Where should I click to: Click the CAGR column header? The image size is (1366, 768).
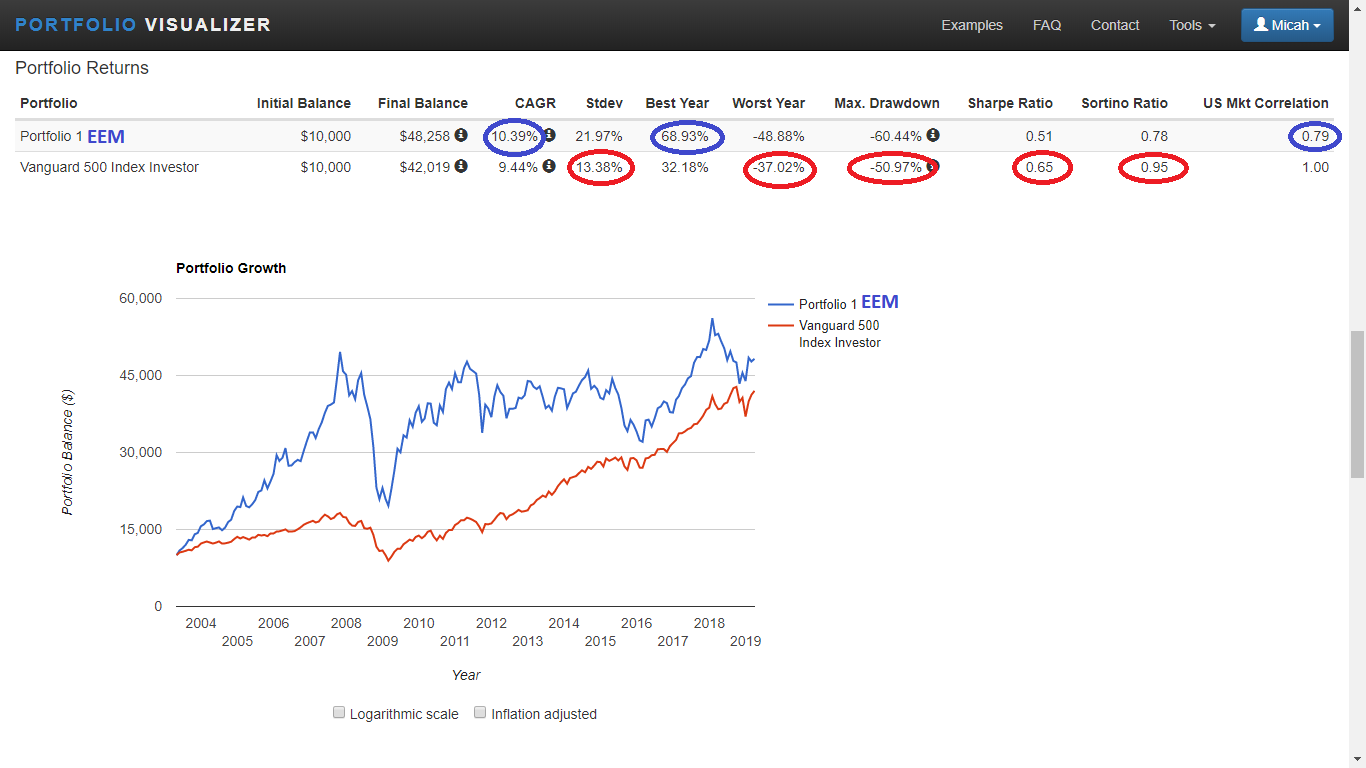[x=535, y=103]
